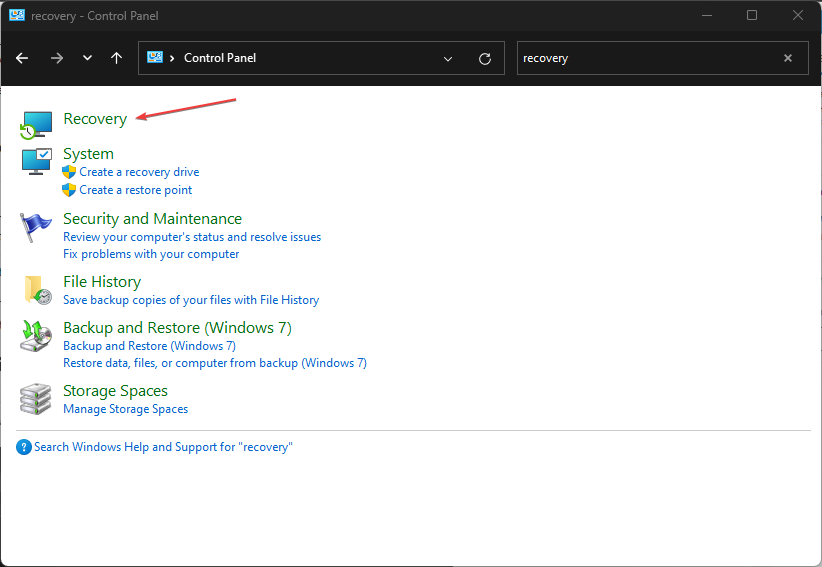Click the System computer icon
The height and width of the screenshot is (567, 822).
[x=36, y=160]
